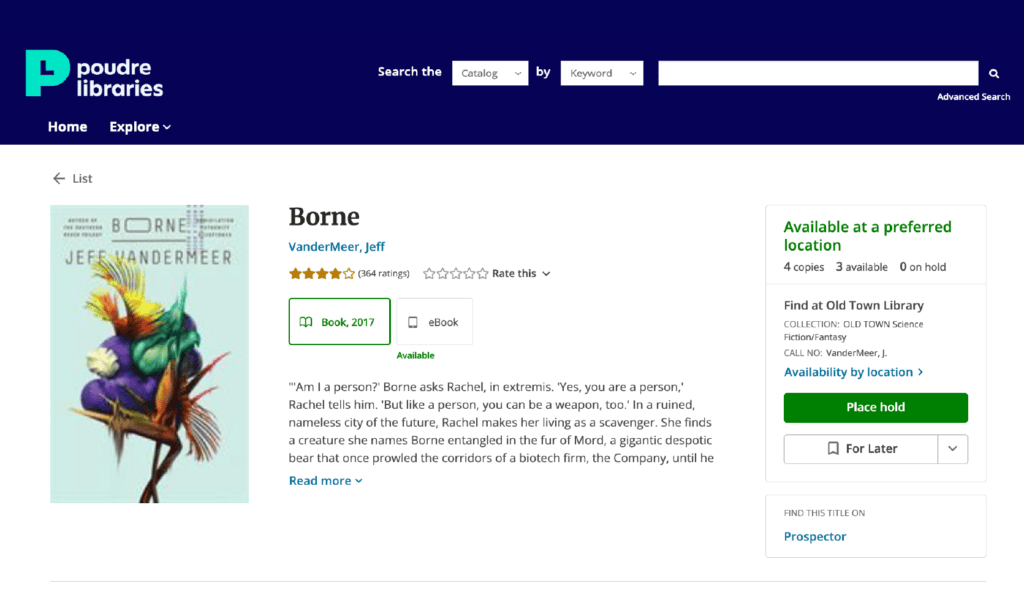1024x589 pixels.
Task: Click the search magnifier icon
Action: [994, 73]
